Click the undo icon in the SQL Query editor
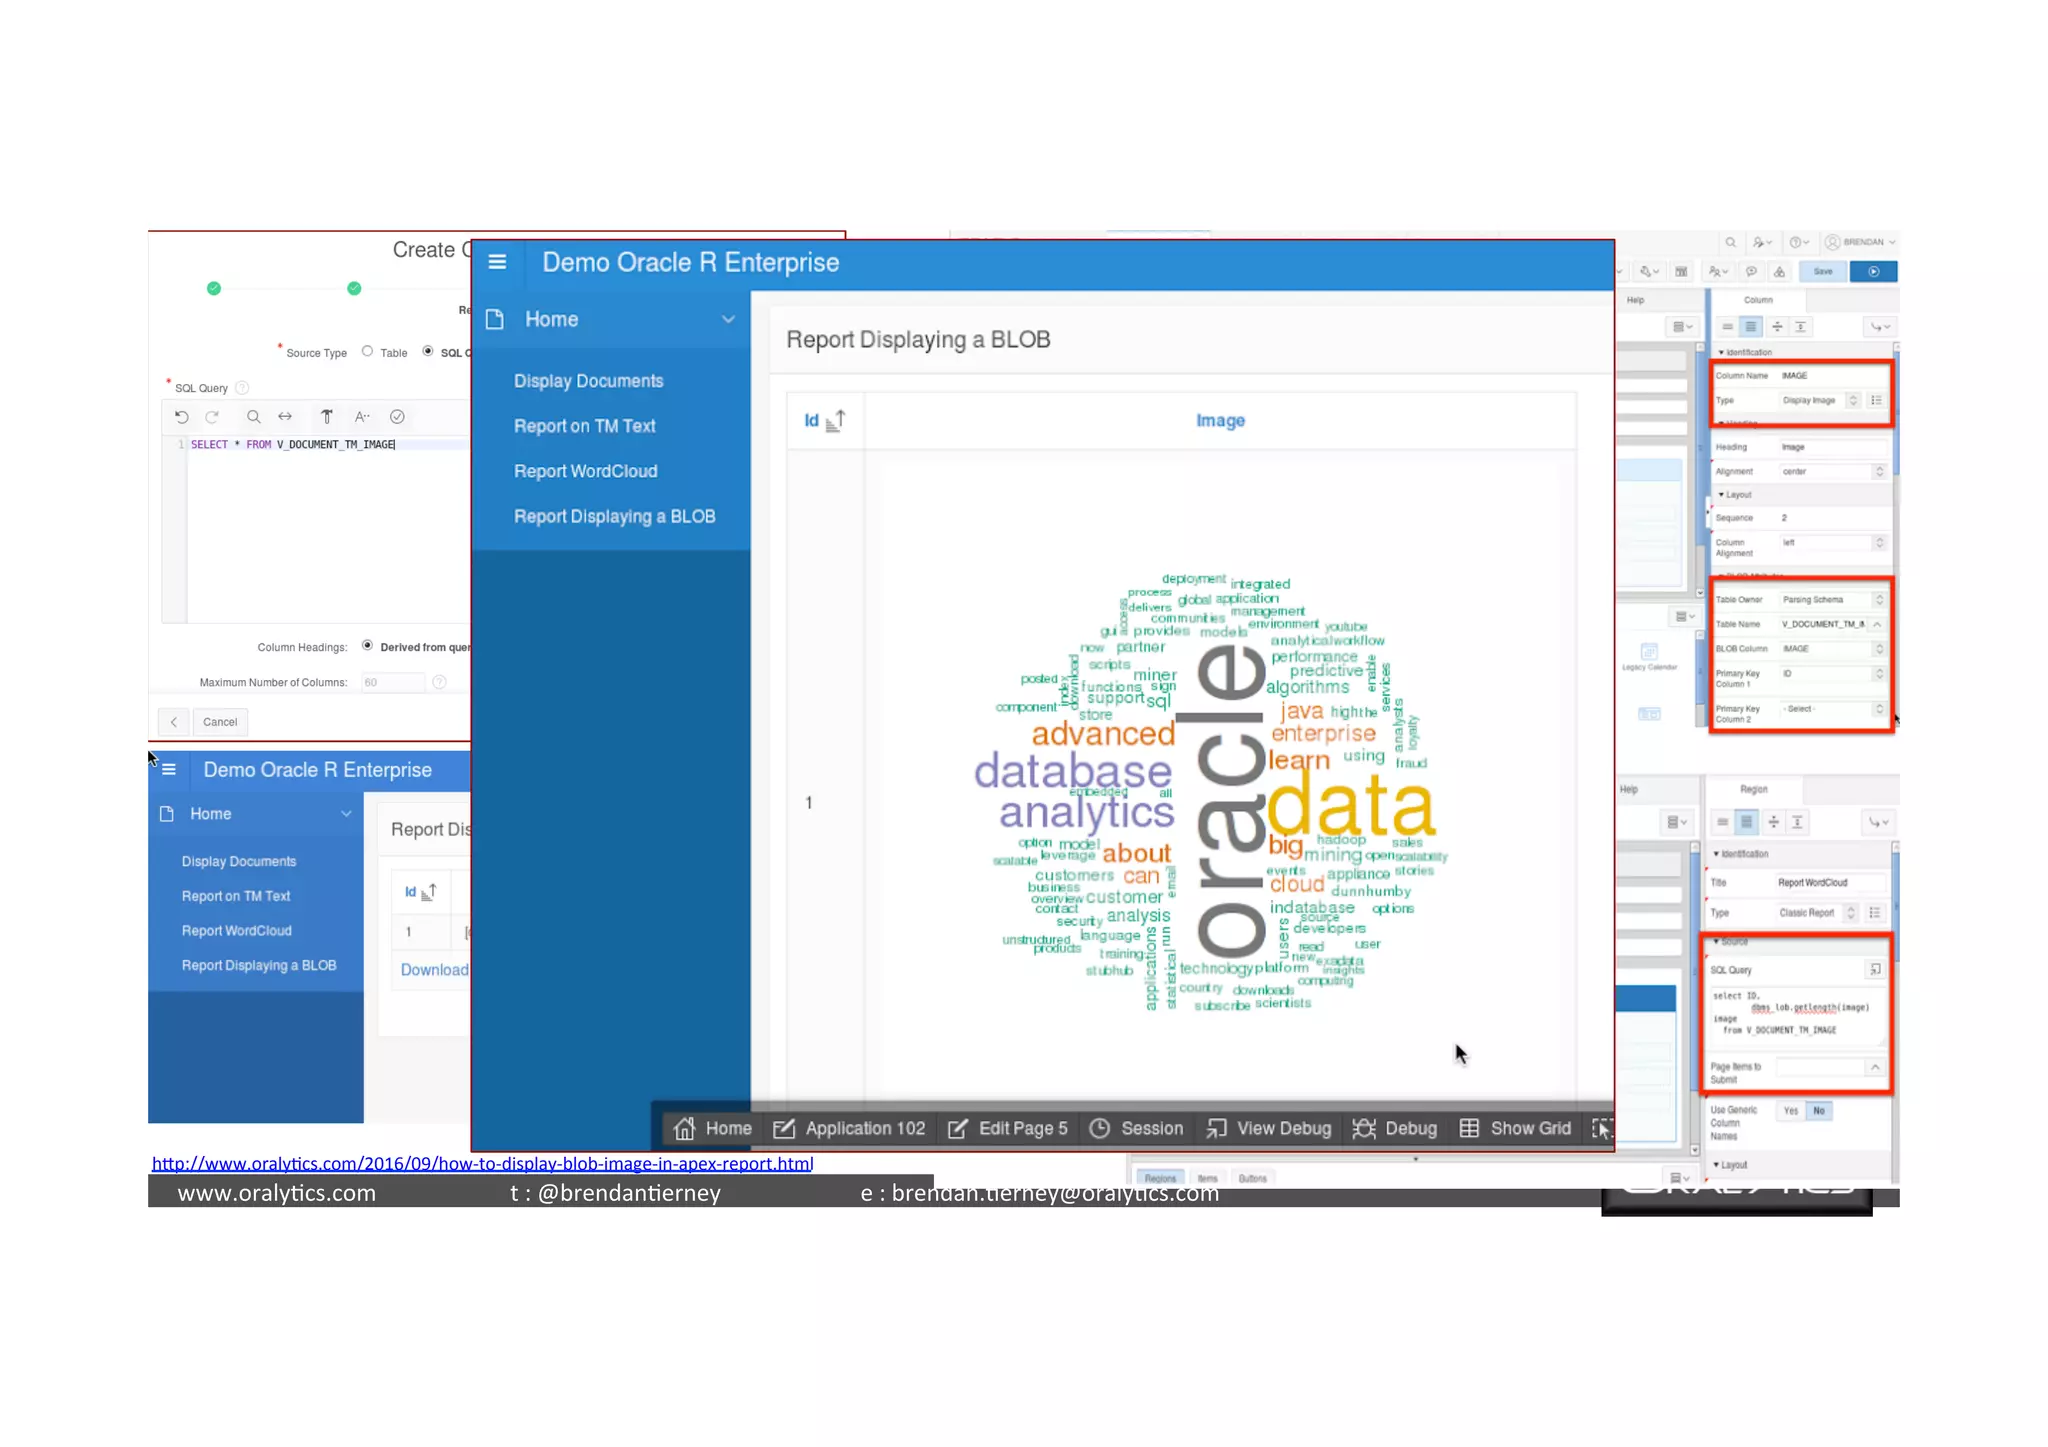This screenshot has width=2048, height=1447. [x=182, y=417]
